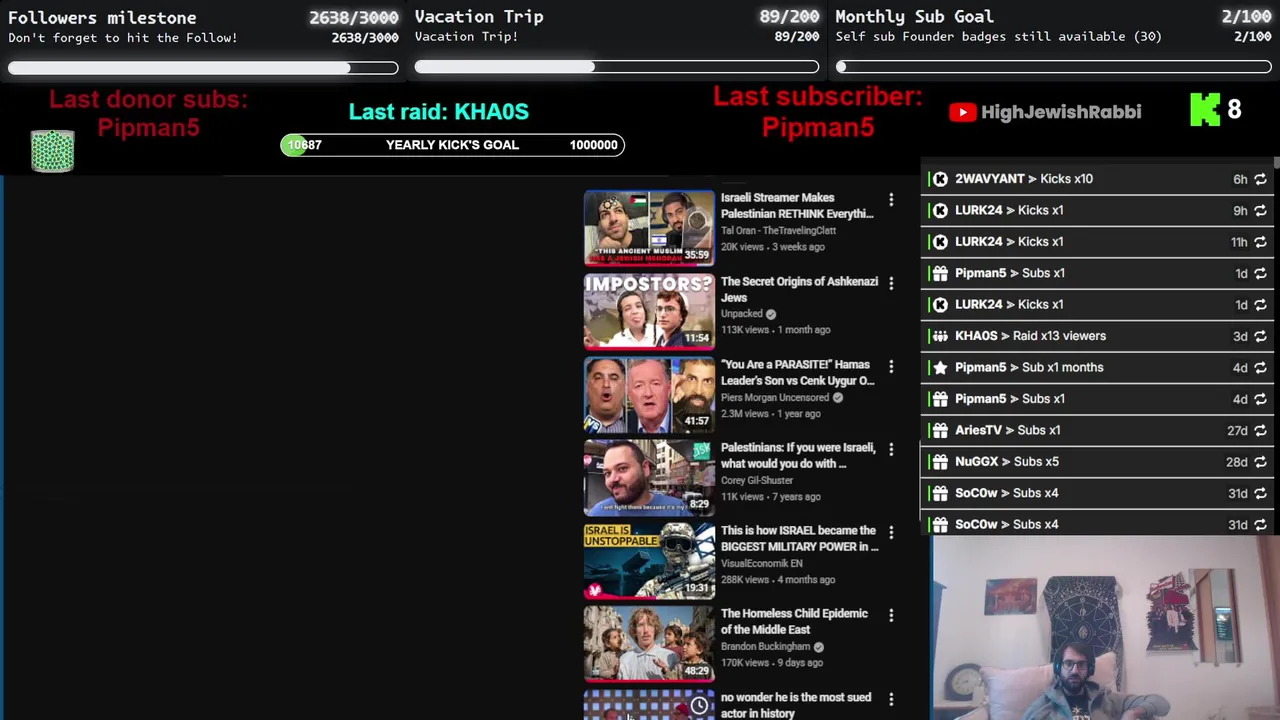Replay the 2WAVYANT Kicks x10 alert
Image resolution: width=1280 pixels, height=720 pixels.
tap(1260, 179)
